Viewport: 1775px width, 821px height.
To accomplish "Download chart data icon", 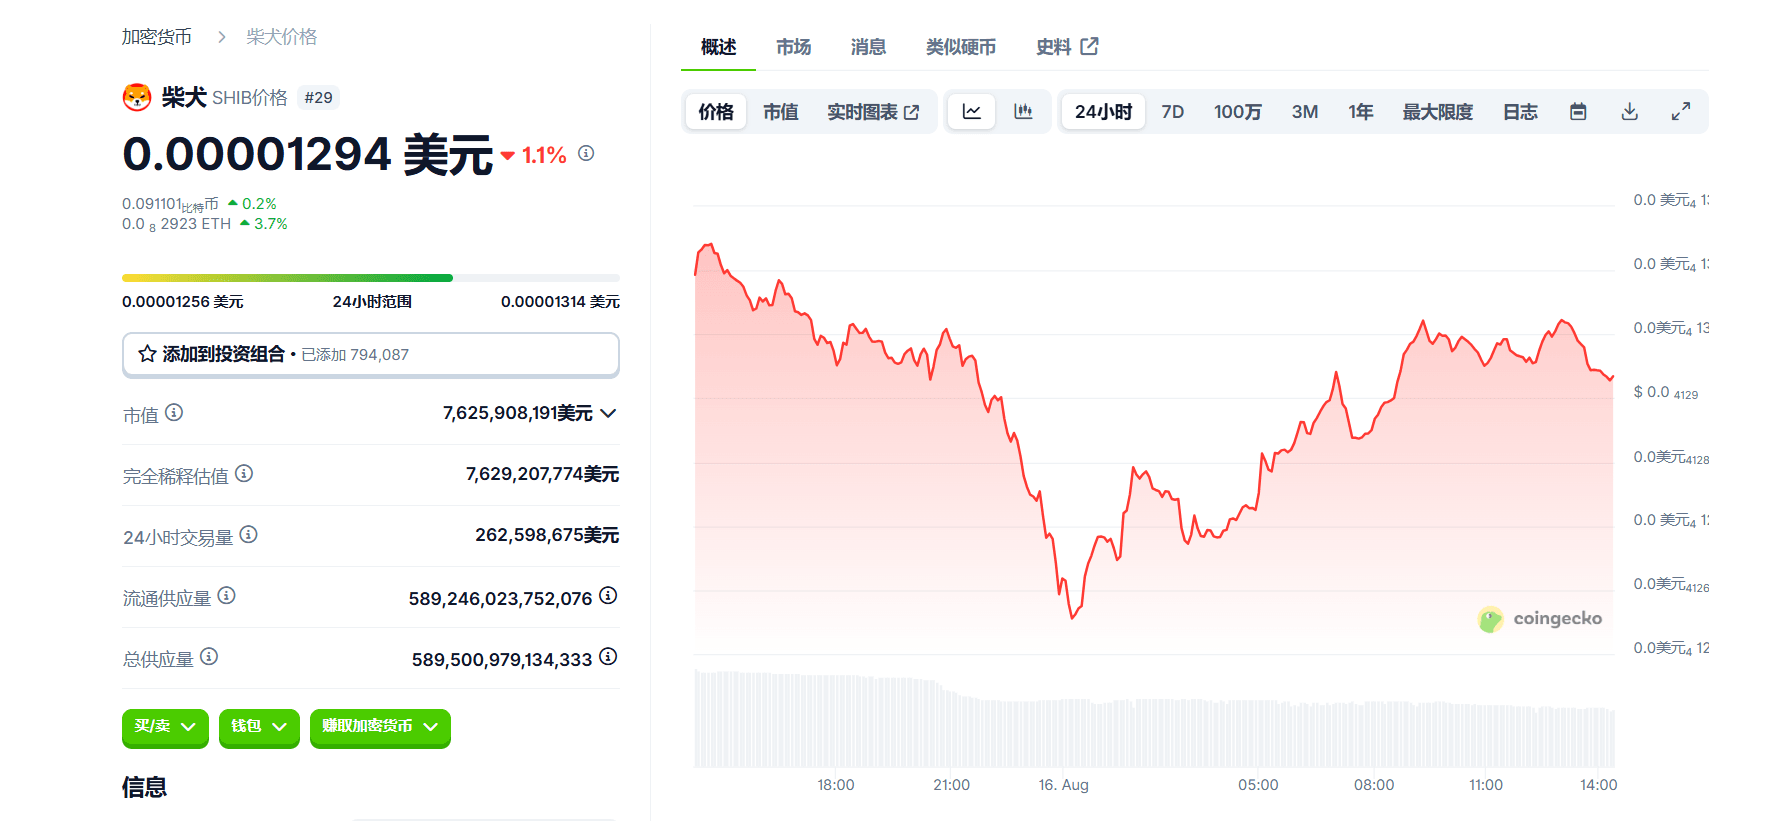I will pos(1629,112).
